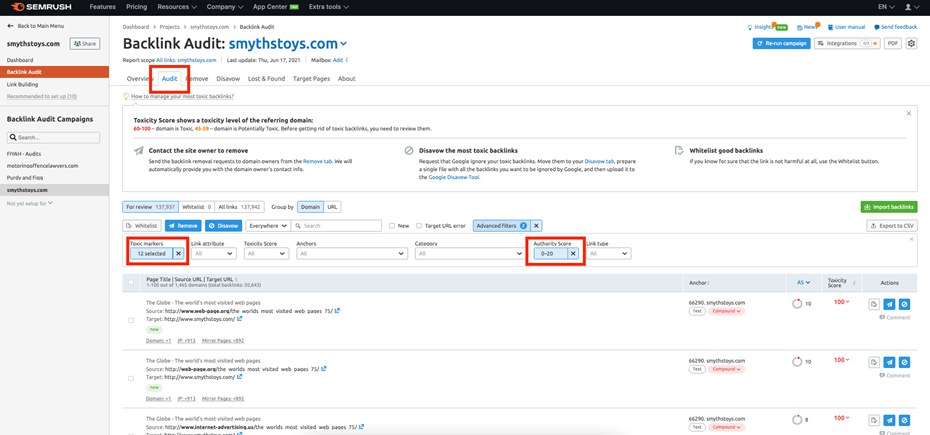930x435 pixels.
Task: Show Whitelist 0 links
Action: pos(196,207)
